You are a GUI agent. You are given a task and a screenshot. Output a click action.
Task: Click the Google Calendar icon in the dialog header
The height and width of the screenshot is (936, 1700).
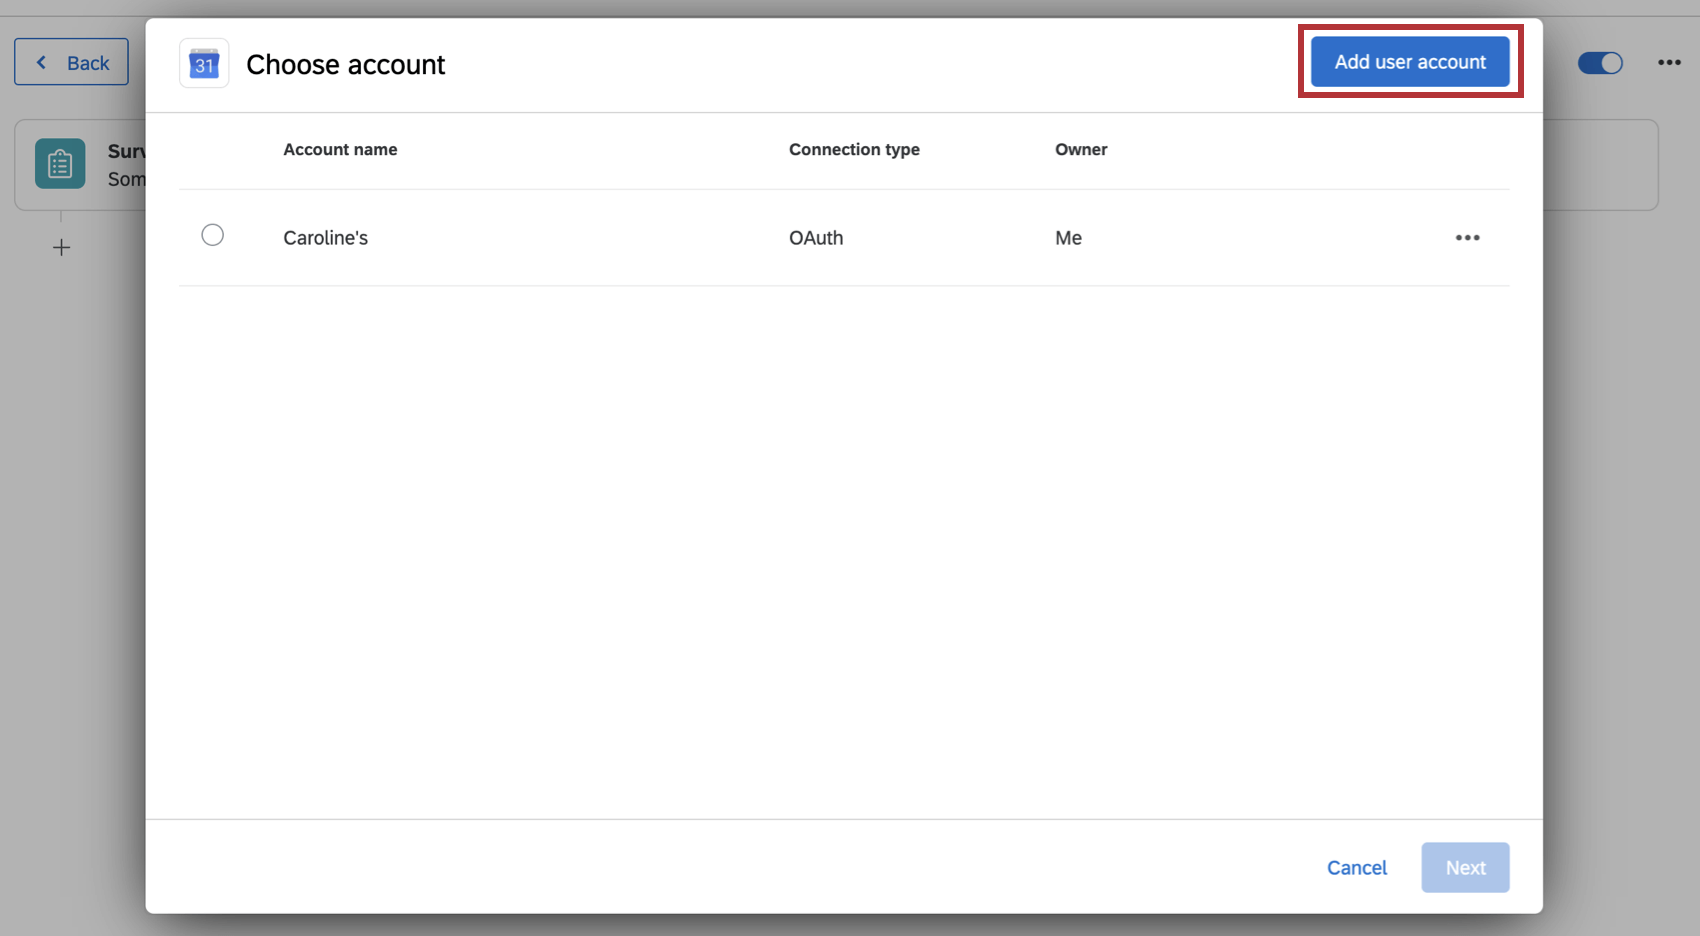point(203,62)
